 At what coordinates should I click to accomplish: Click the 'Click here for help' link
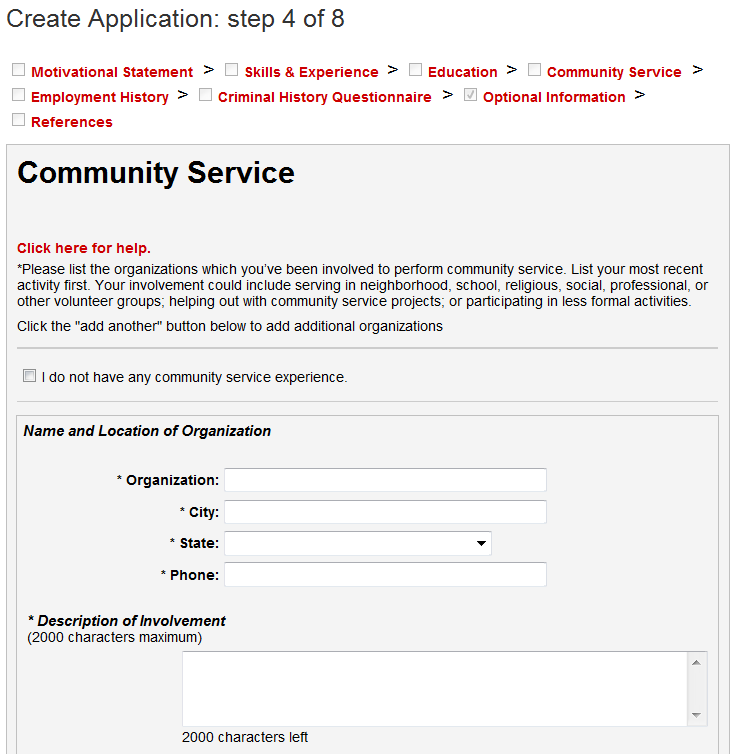84,248
